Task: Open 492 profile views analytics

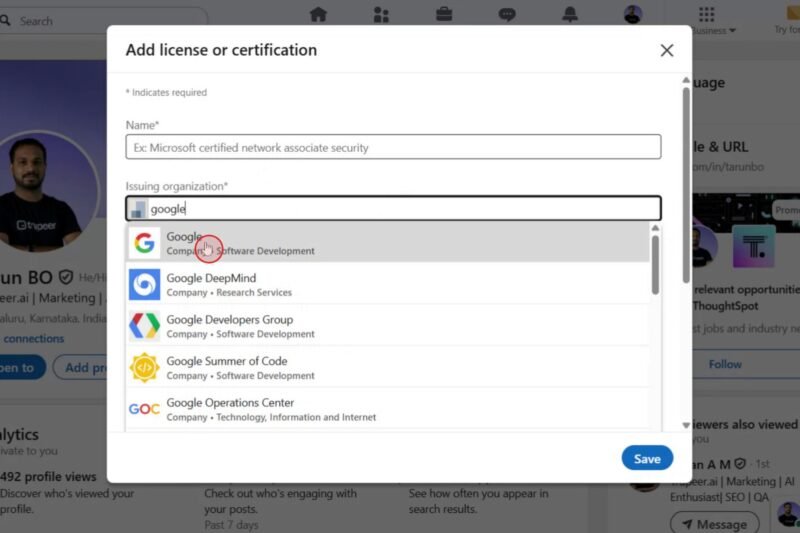Action: 48,476
